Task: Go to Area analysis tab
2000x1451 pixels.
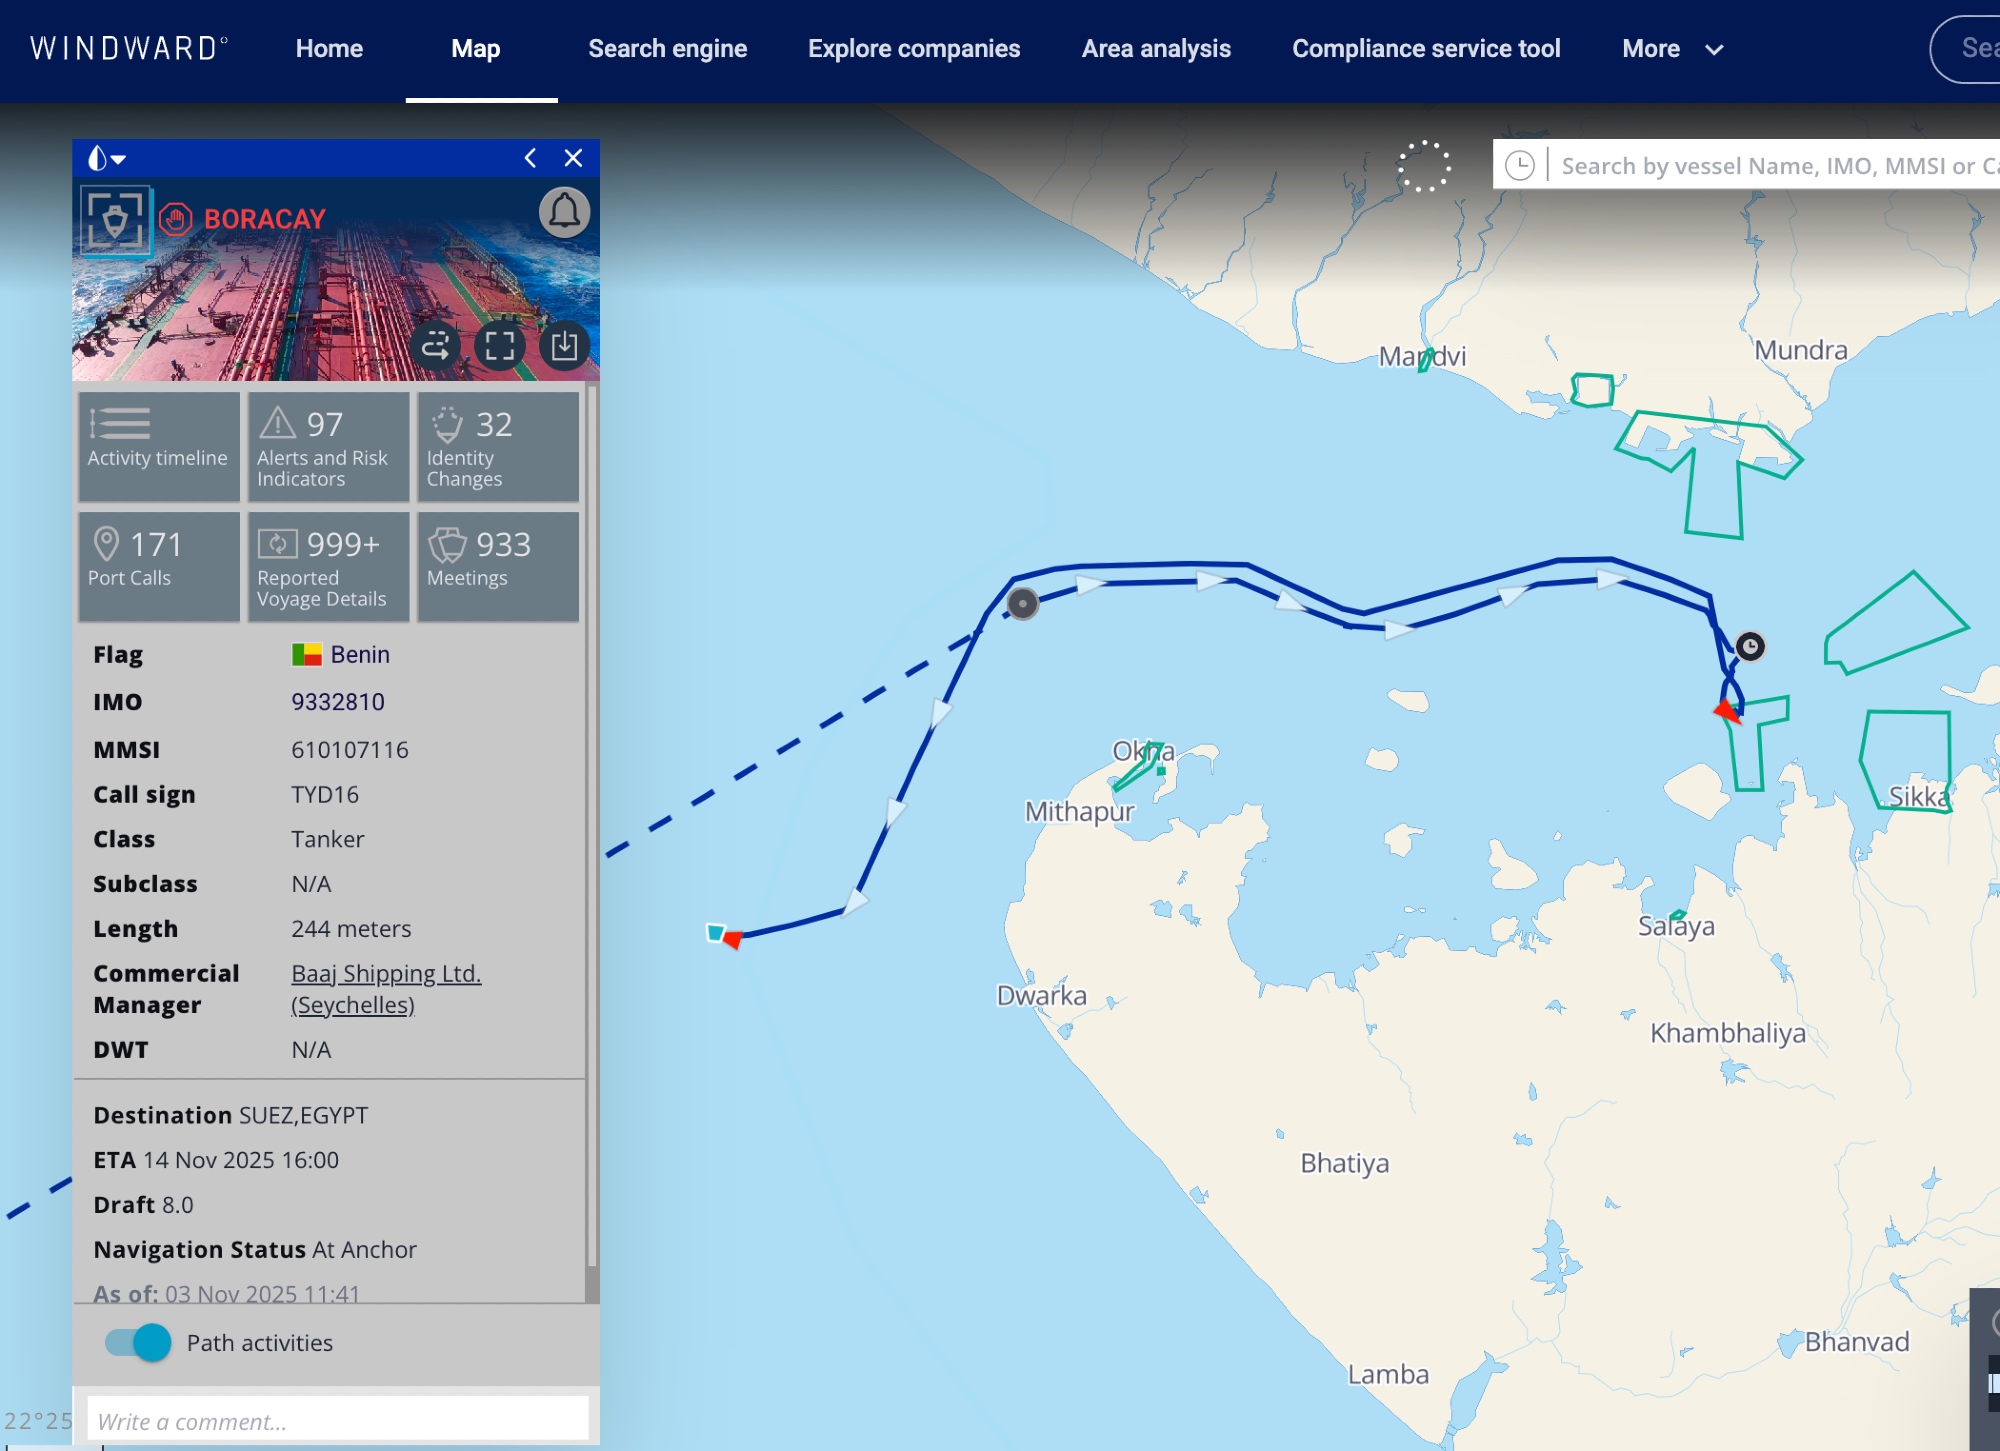Action: tap(1155, 49)
